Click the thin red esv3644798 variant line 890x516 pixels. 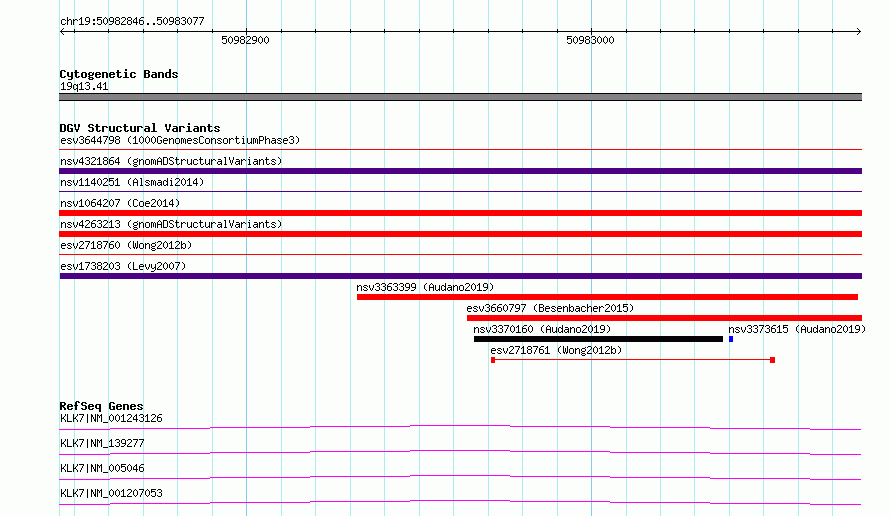point(460,150)
